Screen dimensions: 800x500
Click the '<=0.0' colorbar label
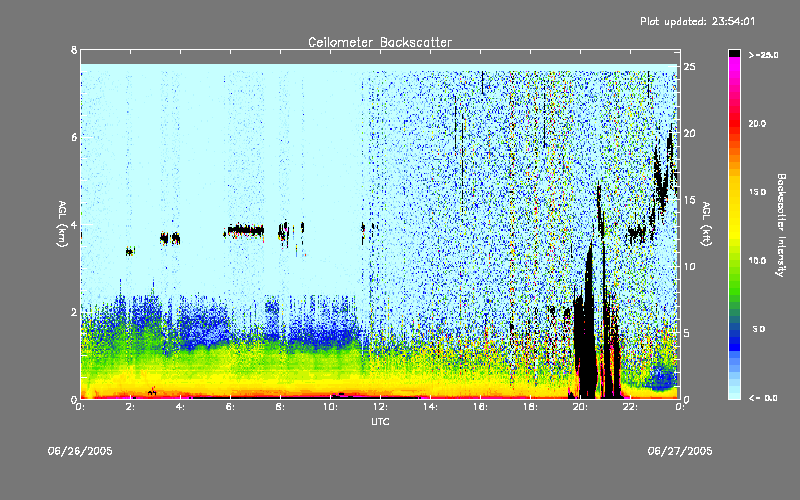(x=763, y=398)
